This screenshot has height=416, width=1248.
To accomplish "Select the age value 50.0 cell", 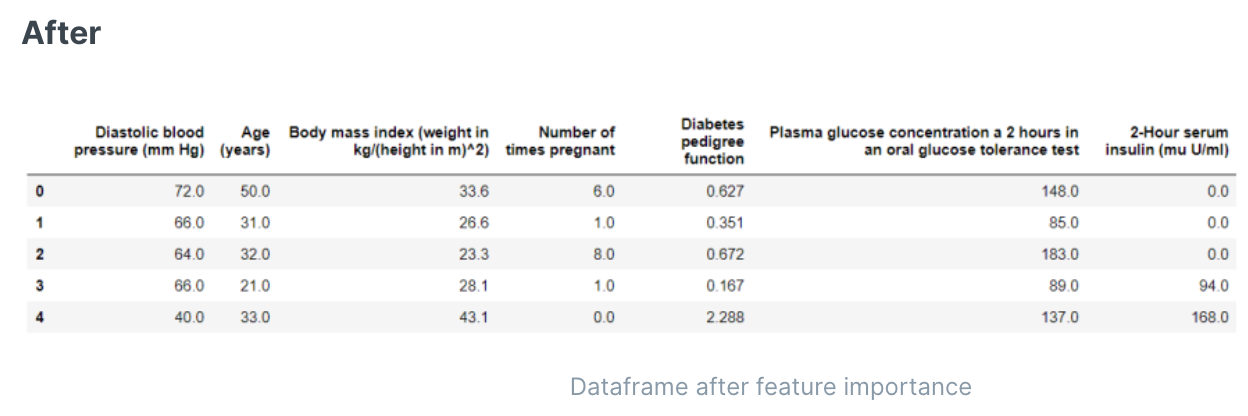I will (255, 191).
